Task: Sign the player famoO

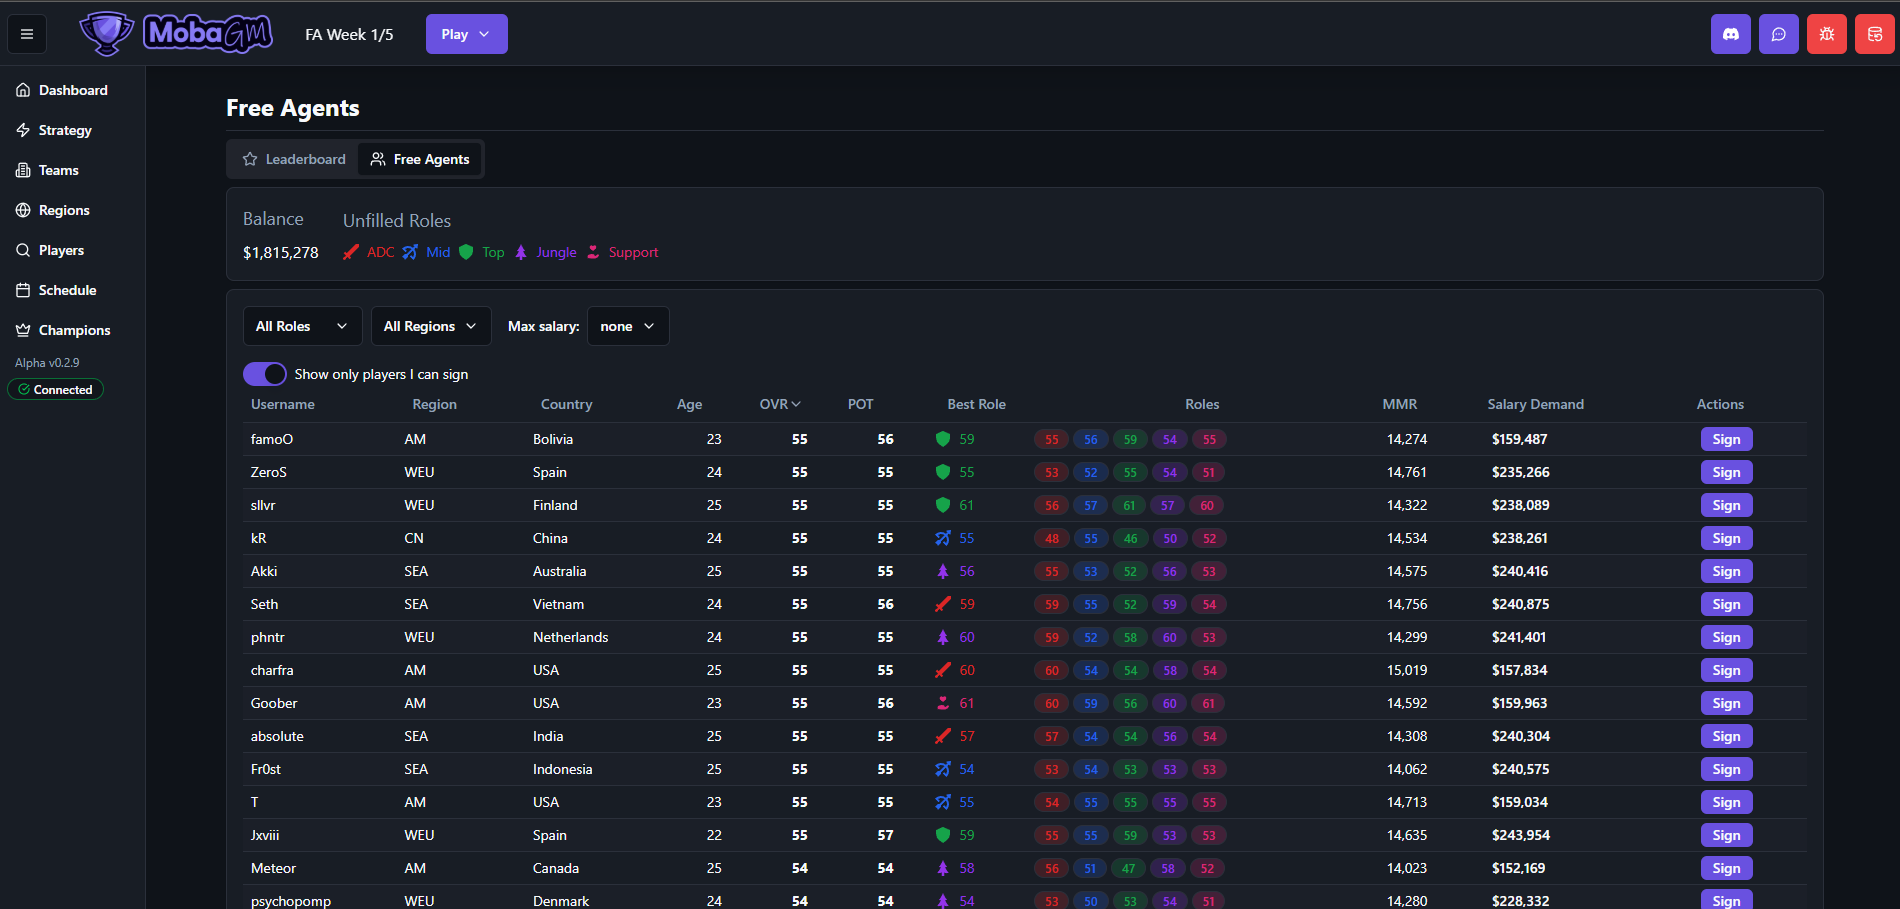Action: click(1726, 439)
